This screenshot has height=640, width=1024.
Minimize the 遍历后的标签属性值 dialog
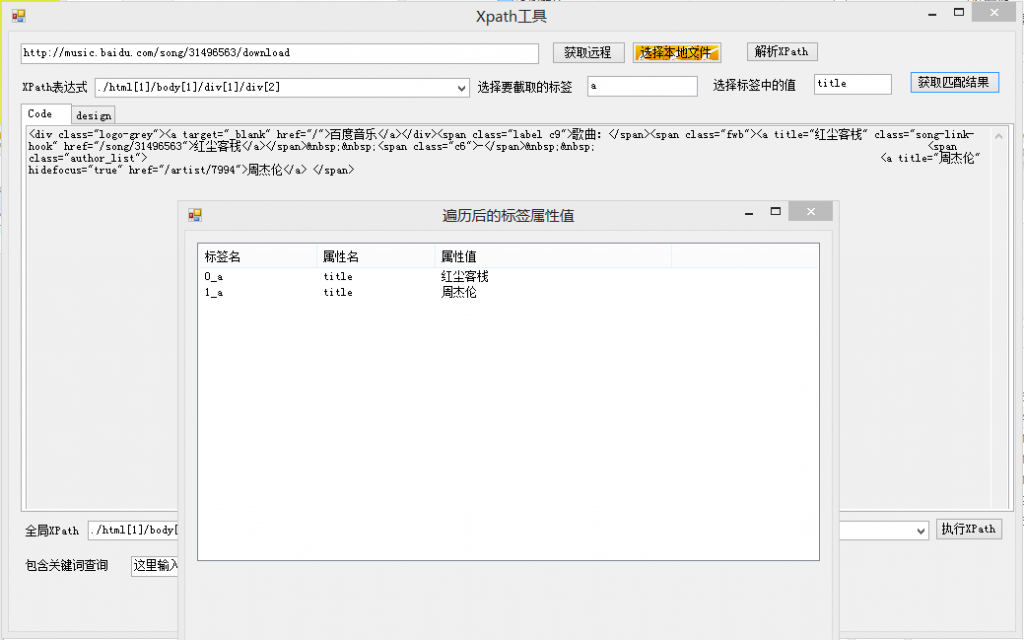(749, 213)
